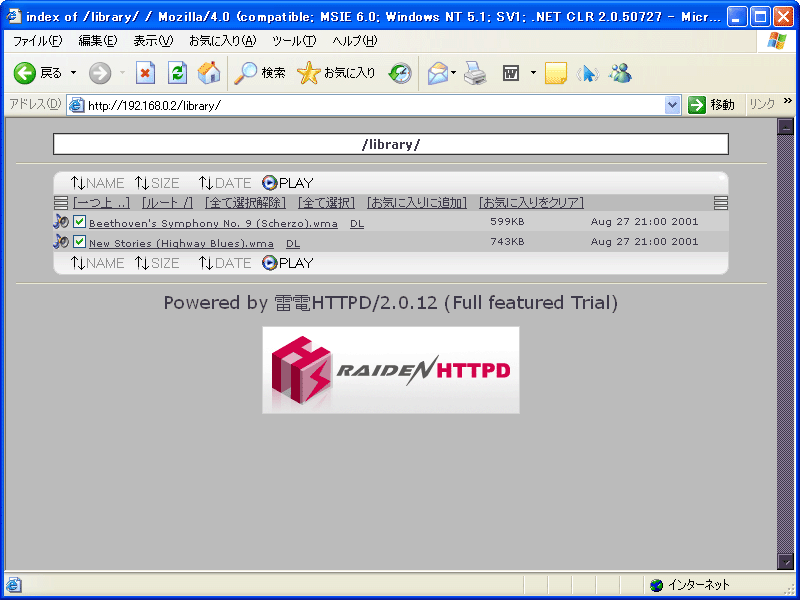
Task: Expand the Mail button dropdown arrow
Action: pyautogui.click(x=453, y=73)
